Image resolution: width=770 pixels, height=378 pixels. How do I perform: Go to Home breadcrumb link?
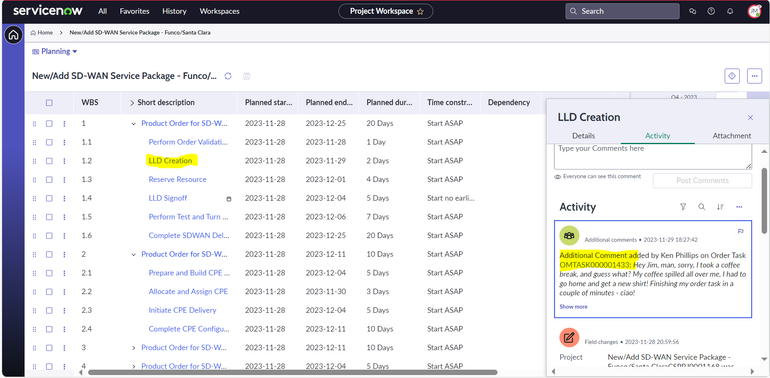coord(42,33)
